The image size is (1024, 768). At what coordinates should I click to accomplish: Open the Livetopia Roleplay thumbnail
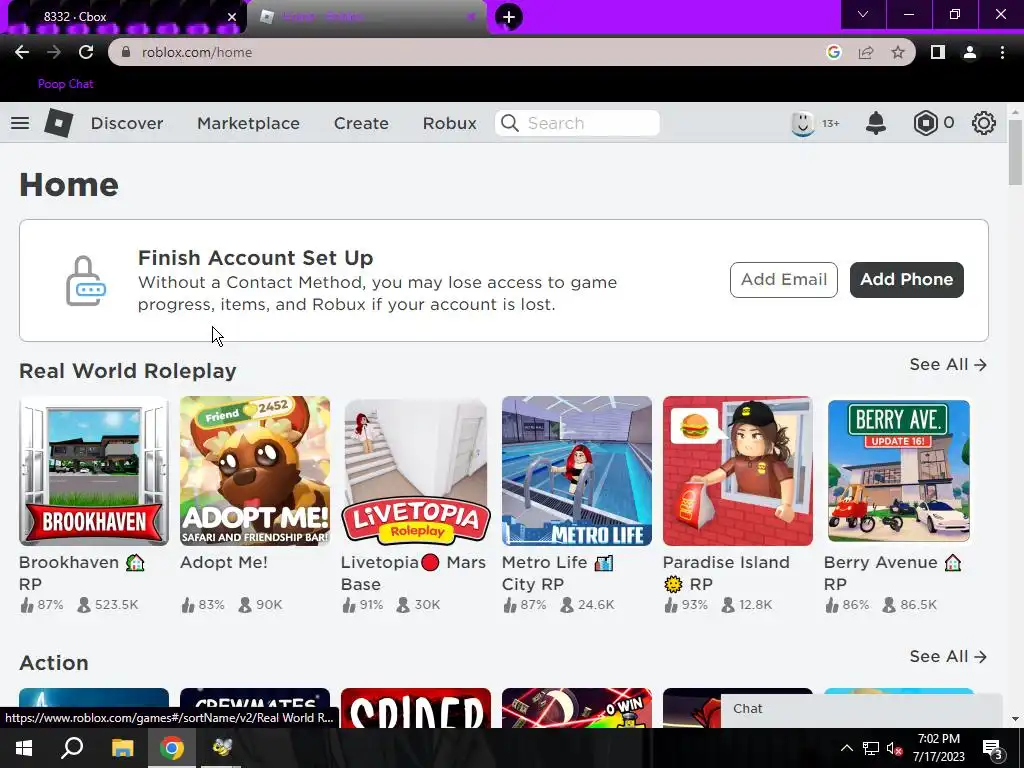(416, 471)
